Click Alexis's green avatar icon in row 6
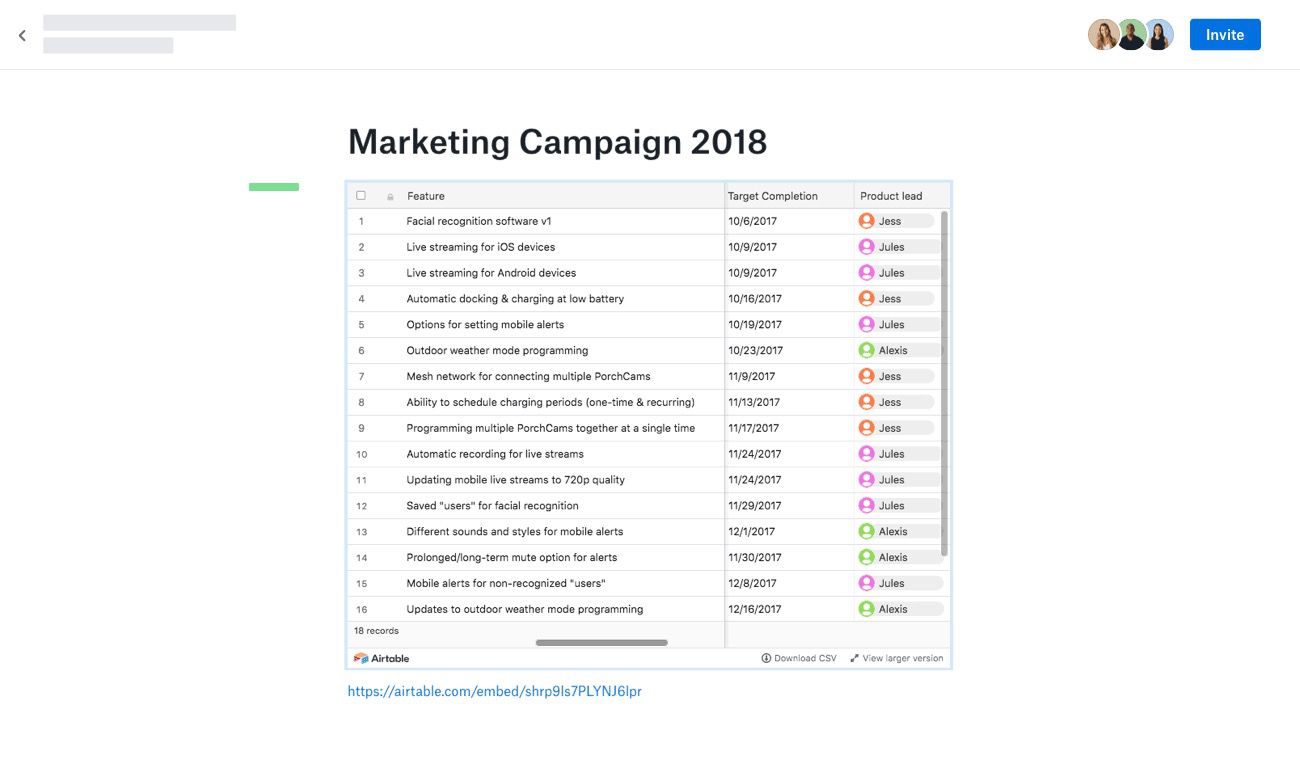Image resolution: width=1300 pixels, height=760 pixels. pos(867,351)
